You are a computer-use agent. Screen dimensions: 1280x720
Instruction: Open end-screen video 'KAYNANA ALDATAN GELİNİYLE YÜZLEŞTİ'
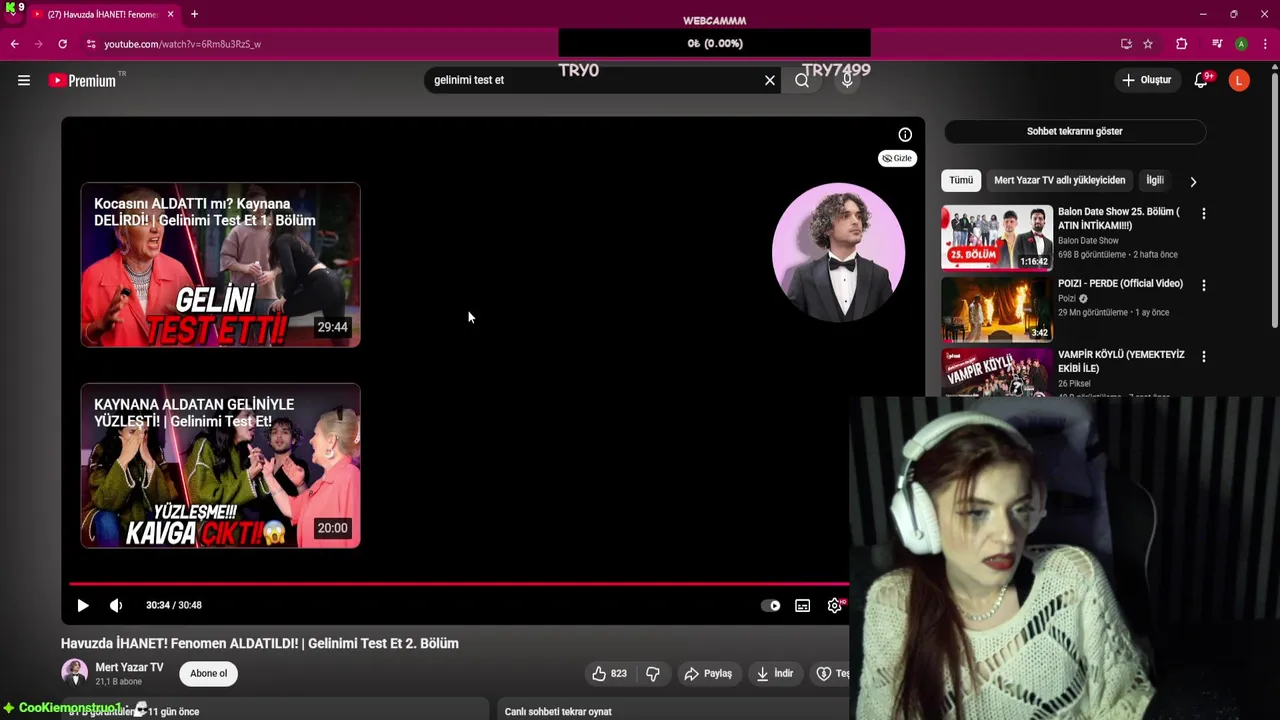[x=220, y=466]
